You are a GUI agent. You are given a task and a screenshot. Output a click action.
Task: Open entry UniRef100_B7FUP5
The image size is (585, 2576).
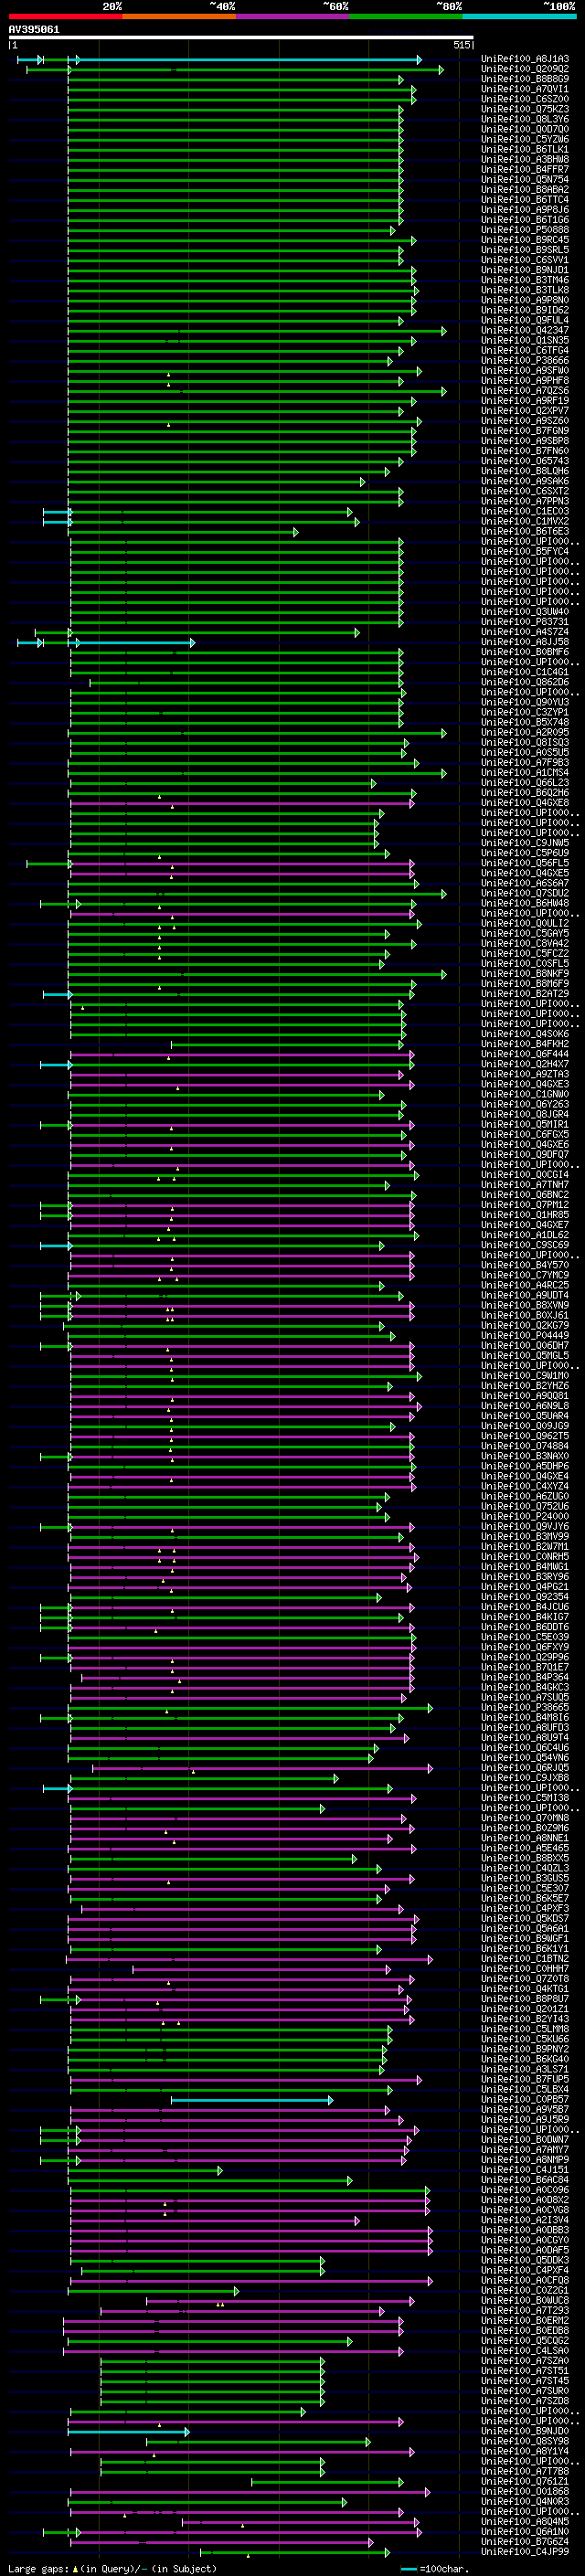pyautogui.click(x=525, y=2079)
